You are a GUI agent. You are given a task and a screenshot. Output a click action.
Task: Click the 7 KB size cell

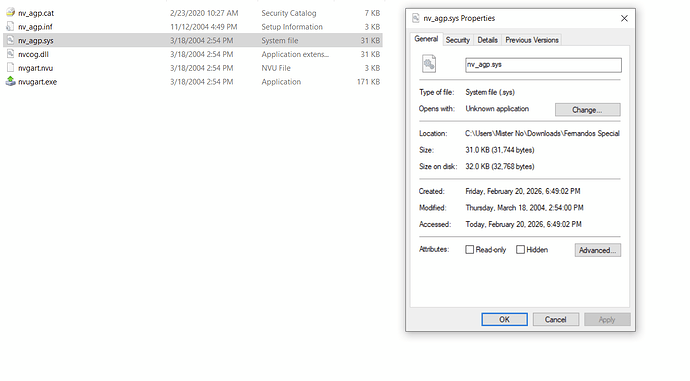click(372, 13)
